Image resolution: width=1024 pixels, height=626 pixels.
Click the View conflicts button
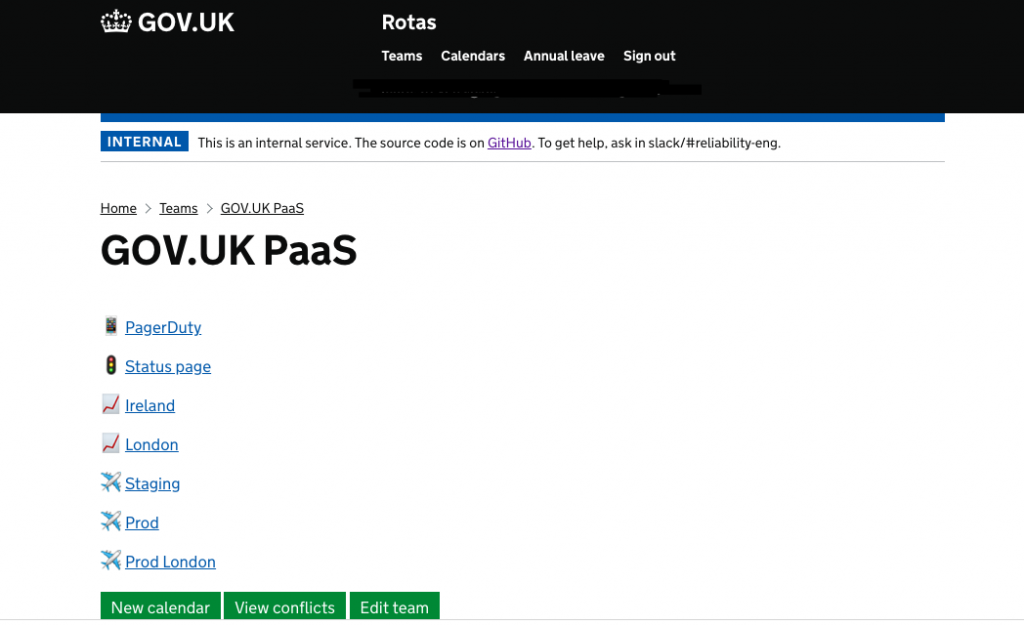pos(285,606)
